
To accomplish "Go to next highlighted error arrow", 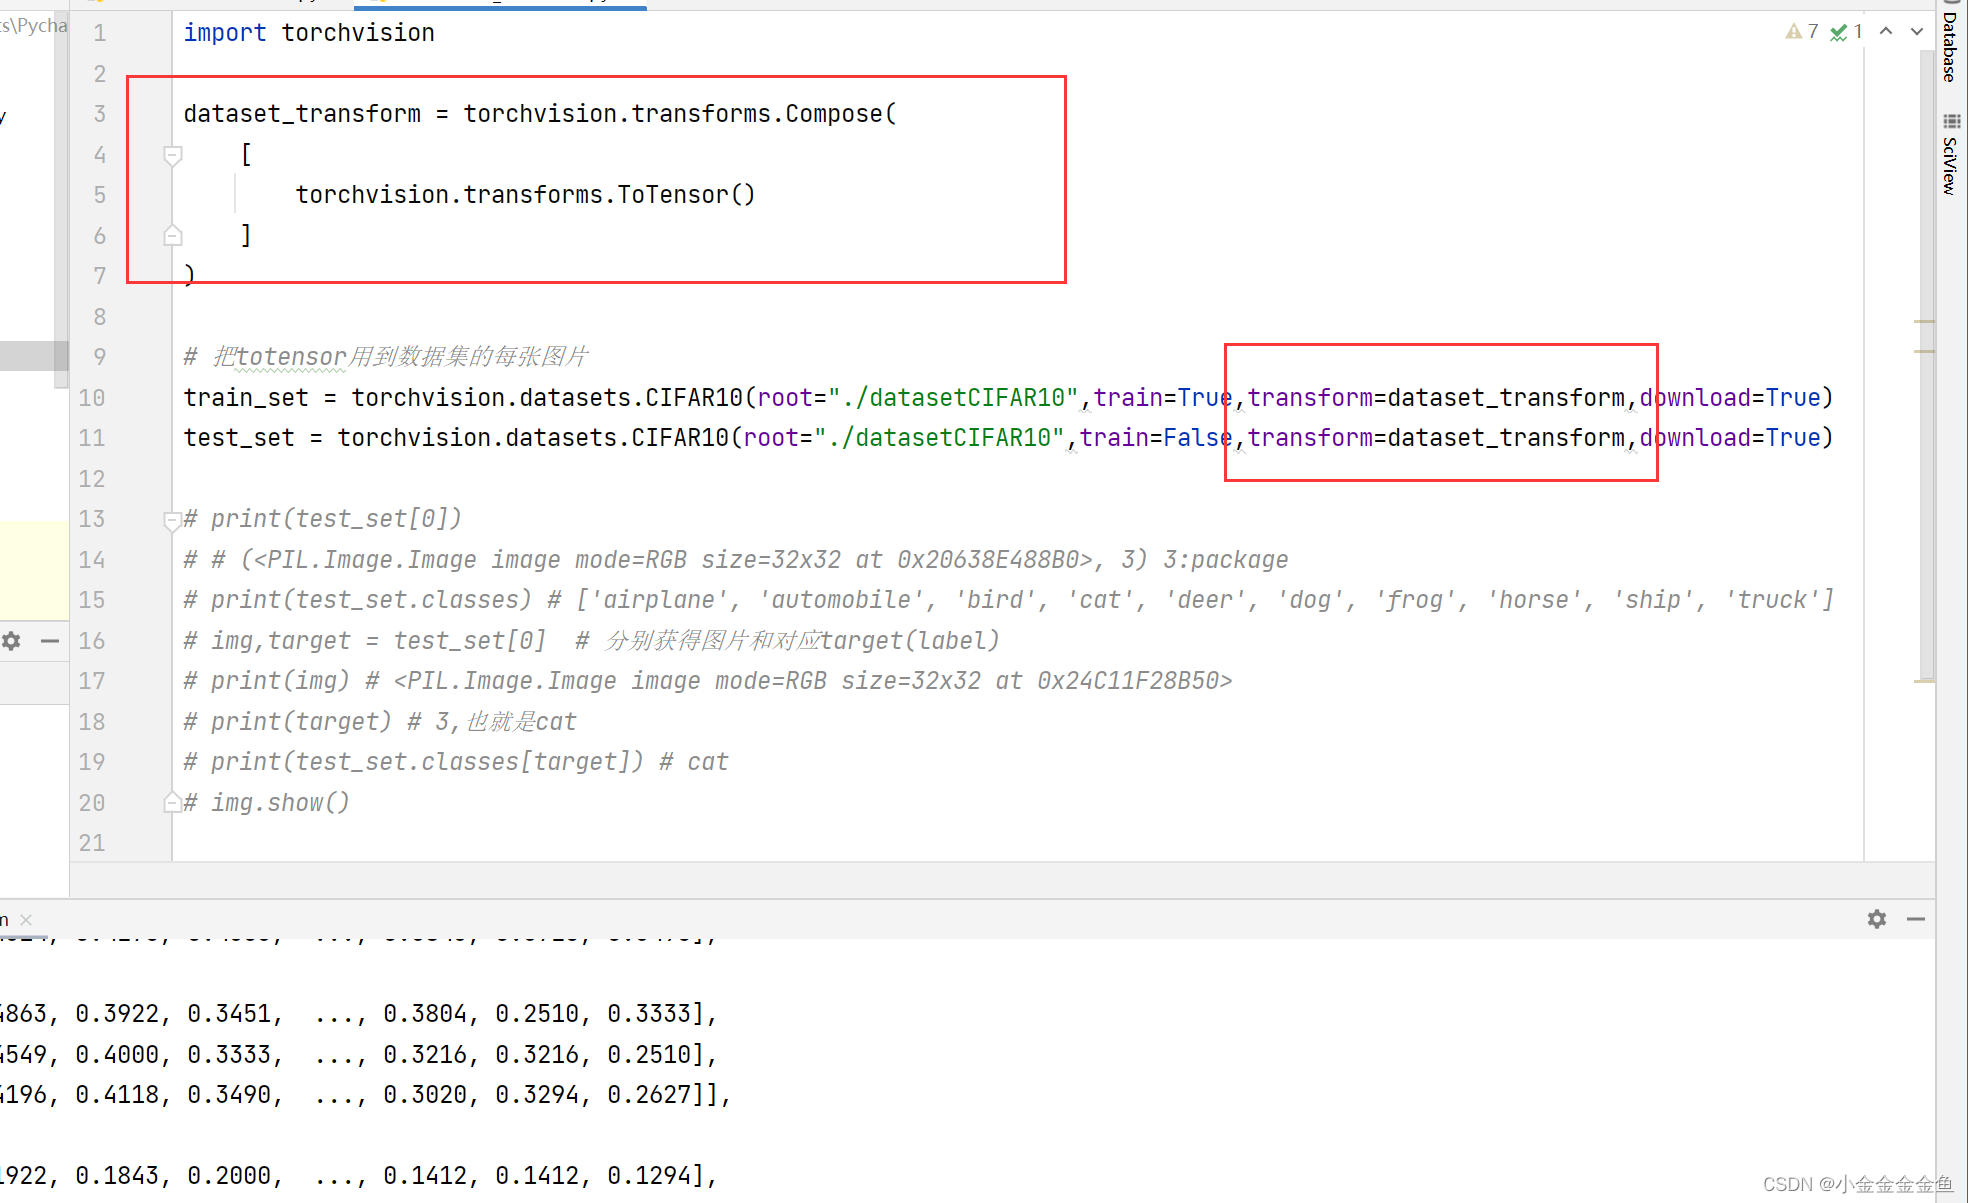I will pos(1917,31).
